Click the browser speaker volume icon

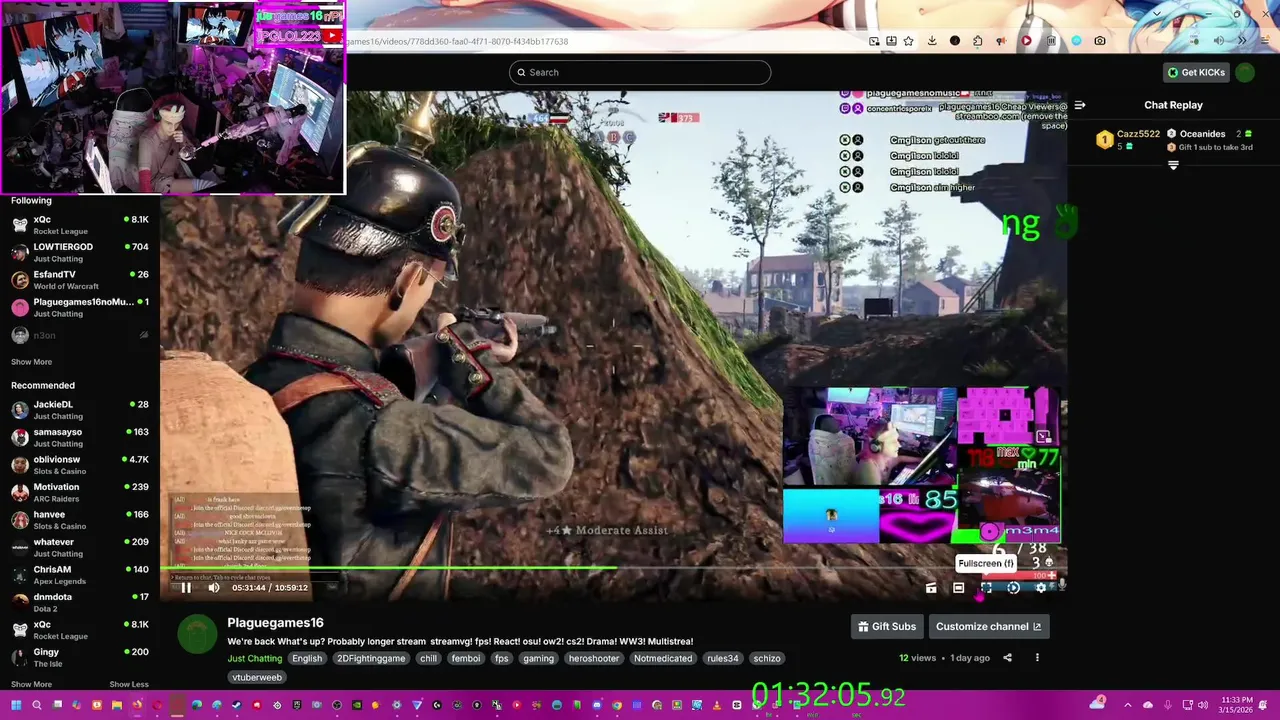coord(1218,41)
